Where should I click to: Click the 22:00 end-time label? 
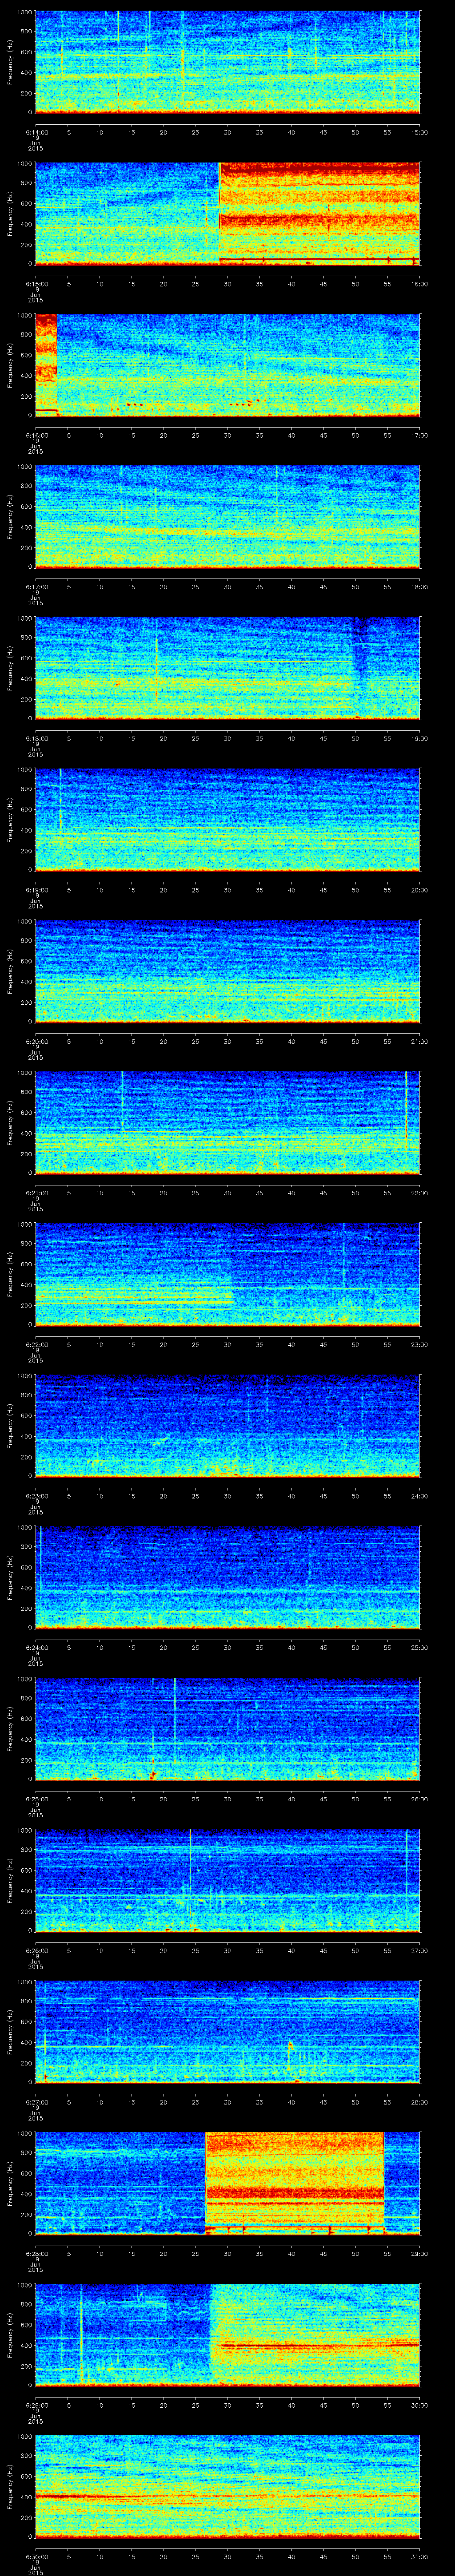[x=420, y=1193]
